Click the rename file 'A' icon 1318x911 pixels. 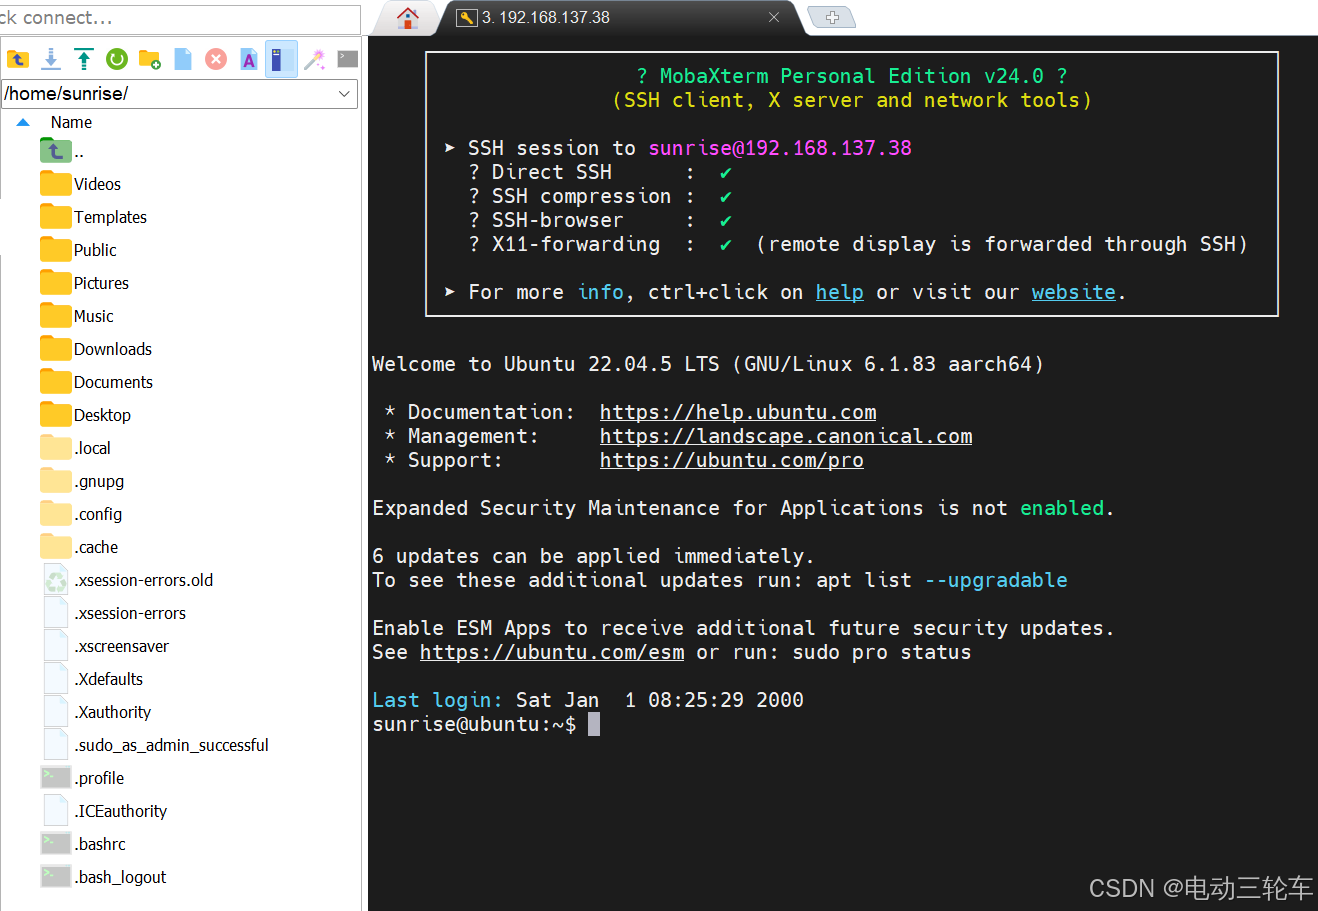(249, 59)
